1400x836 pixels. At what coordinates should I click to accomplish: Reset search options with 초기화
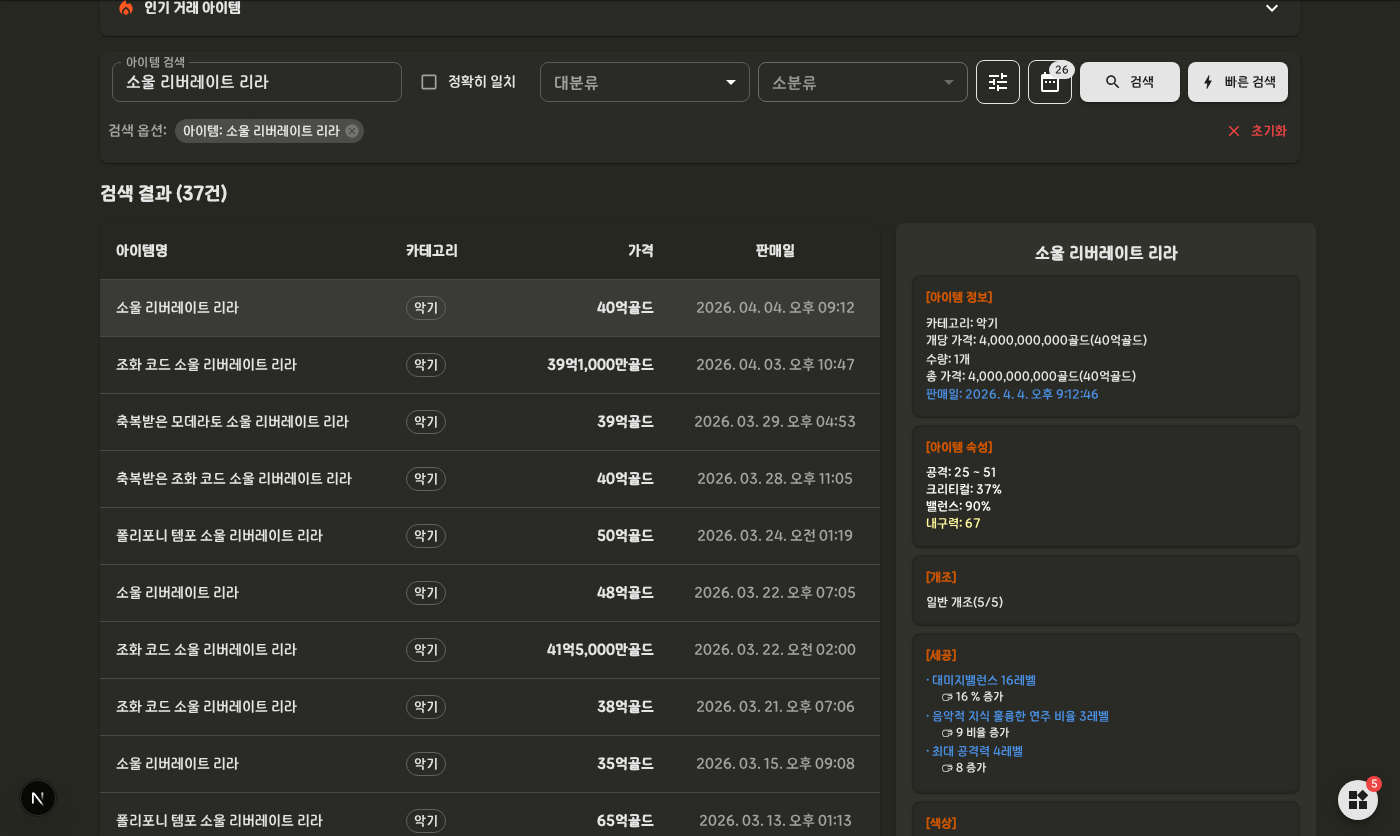(1257, 131)
